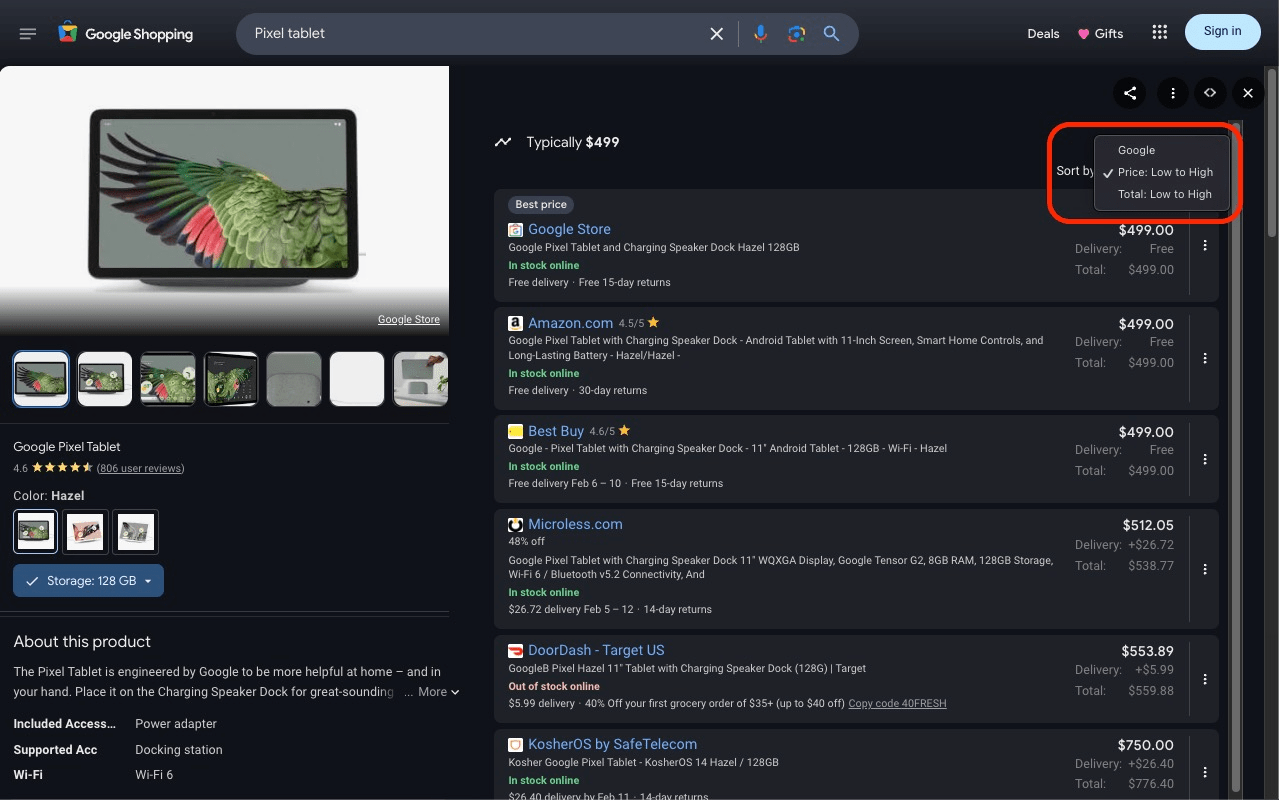Image resolution: width=1280 pixels, height=800 pixels.
Task: Open the Storage: 128 GB dropdown
Action: 88,581
